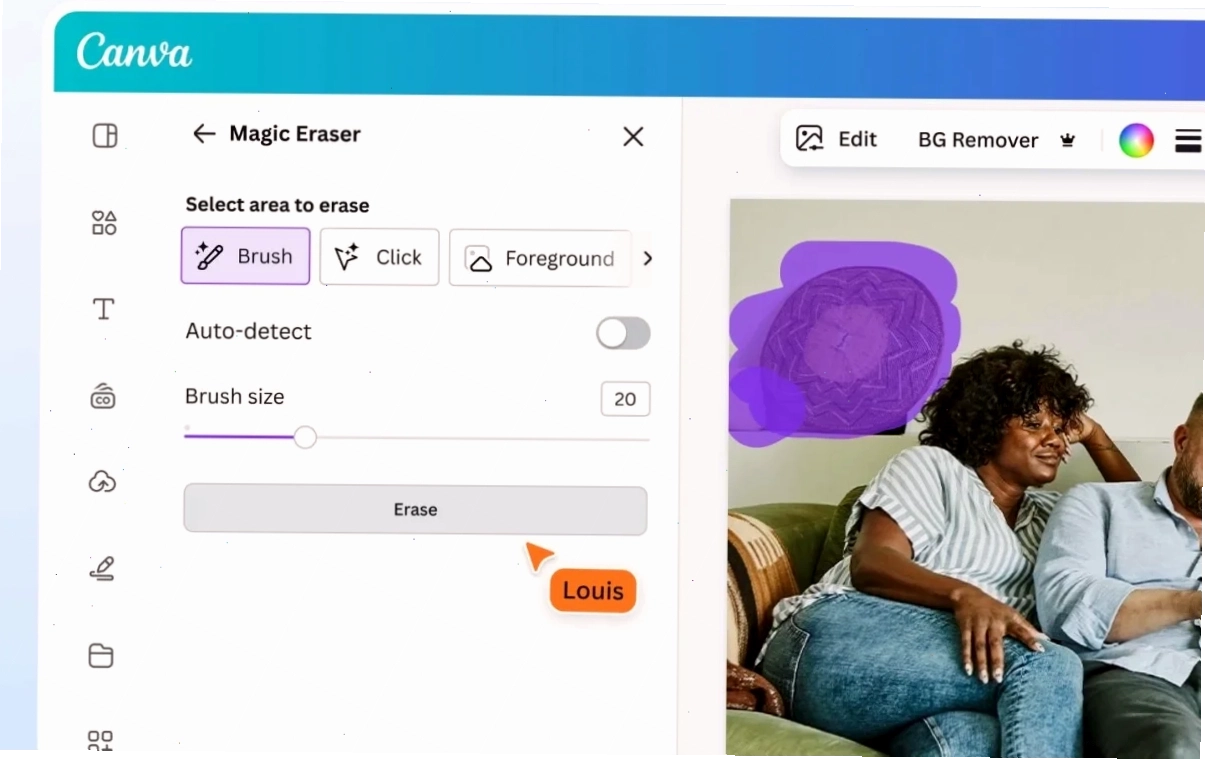Image resolution: width=1205 pixels, height=759 pixels.
Task: Close the Magic Eraser panel
Action: click(x=633, y=137)
